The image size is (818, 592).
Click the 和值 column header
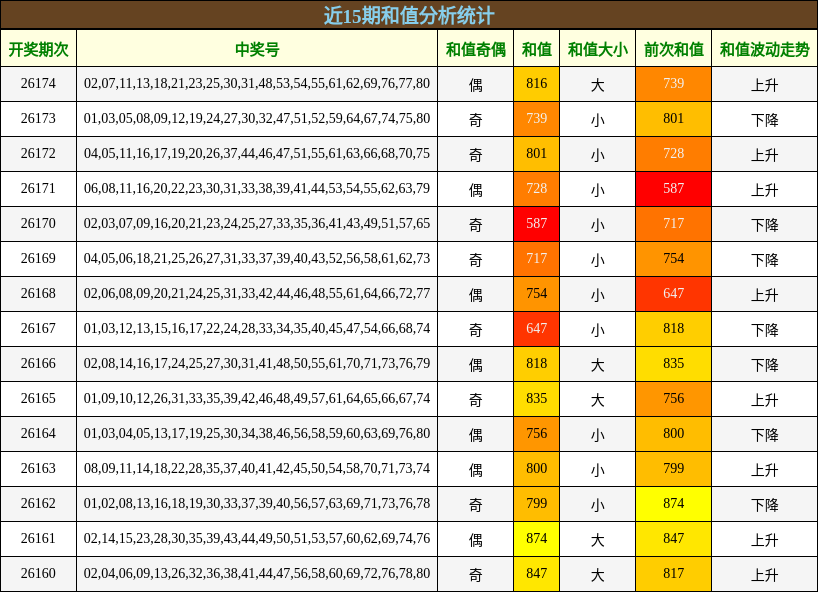[x=537, y=49]
